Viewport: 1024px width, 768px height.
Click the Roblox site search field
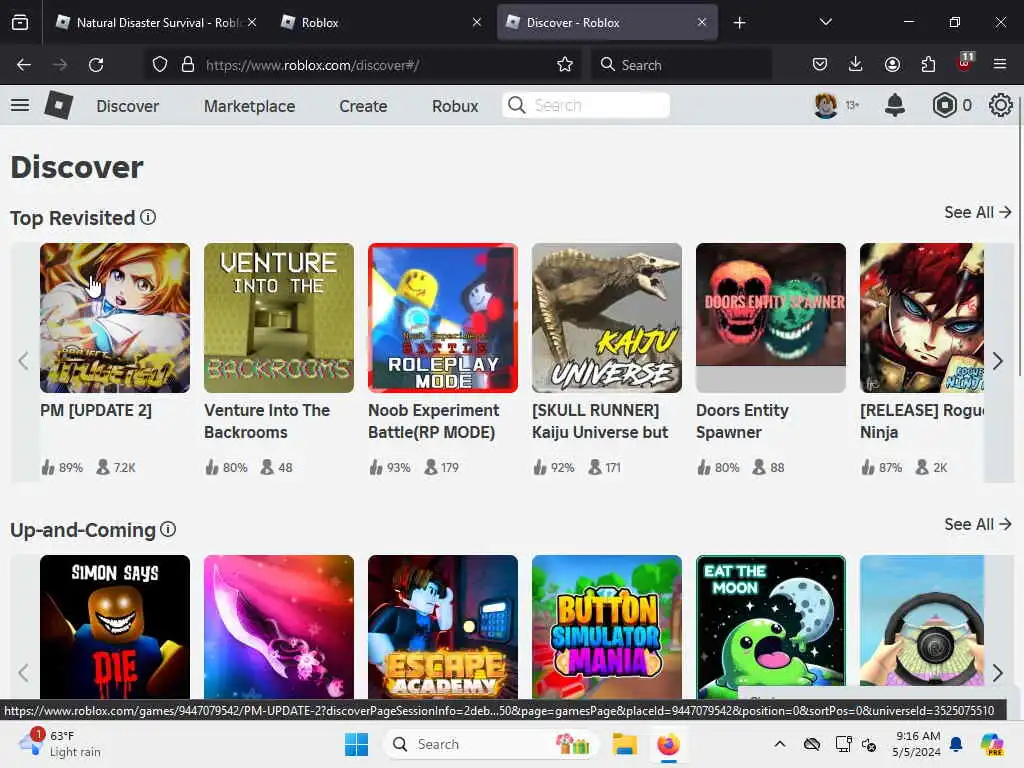(x=586, y=105)
